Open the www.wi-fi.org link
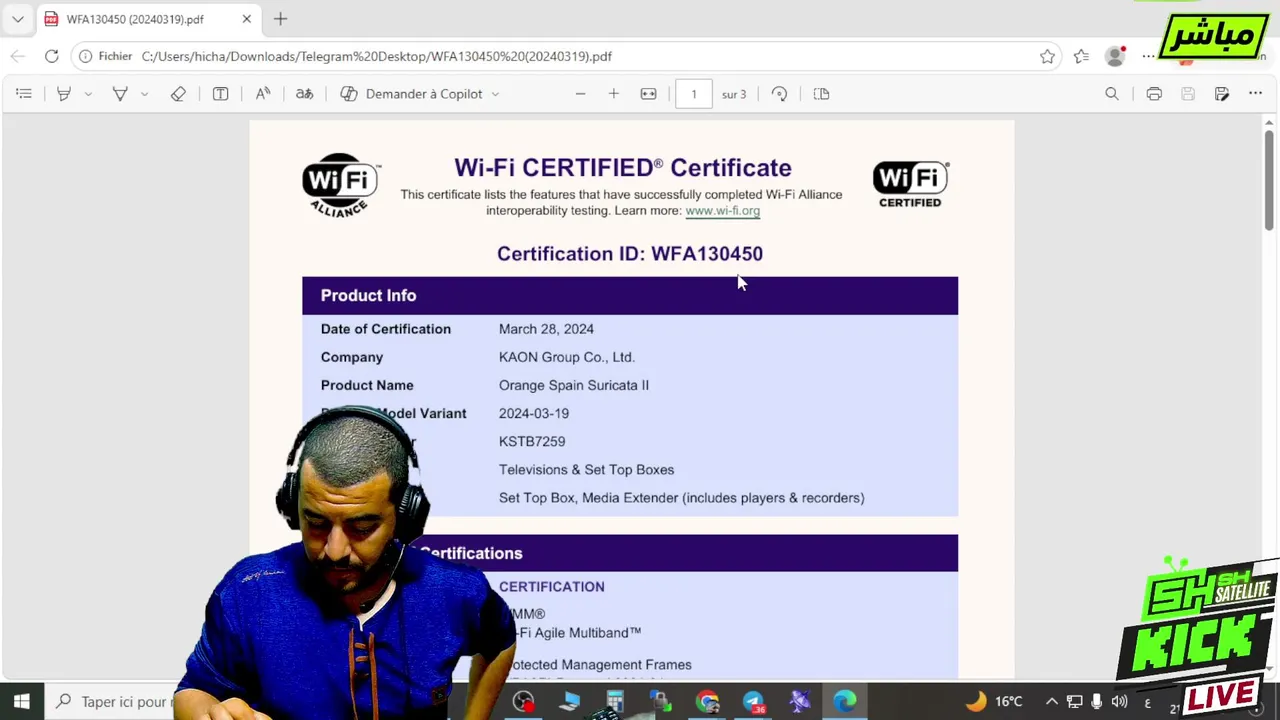 722,211
